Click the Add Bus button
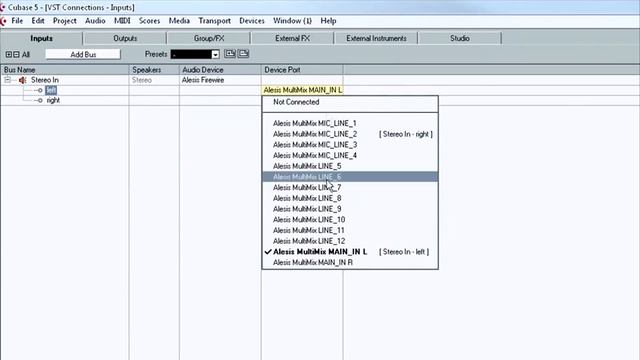 [83, 54]
